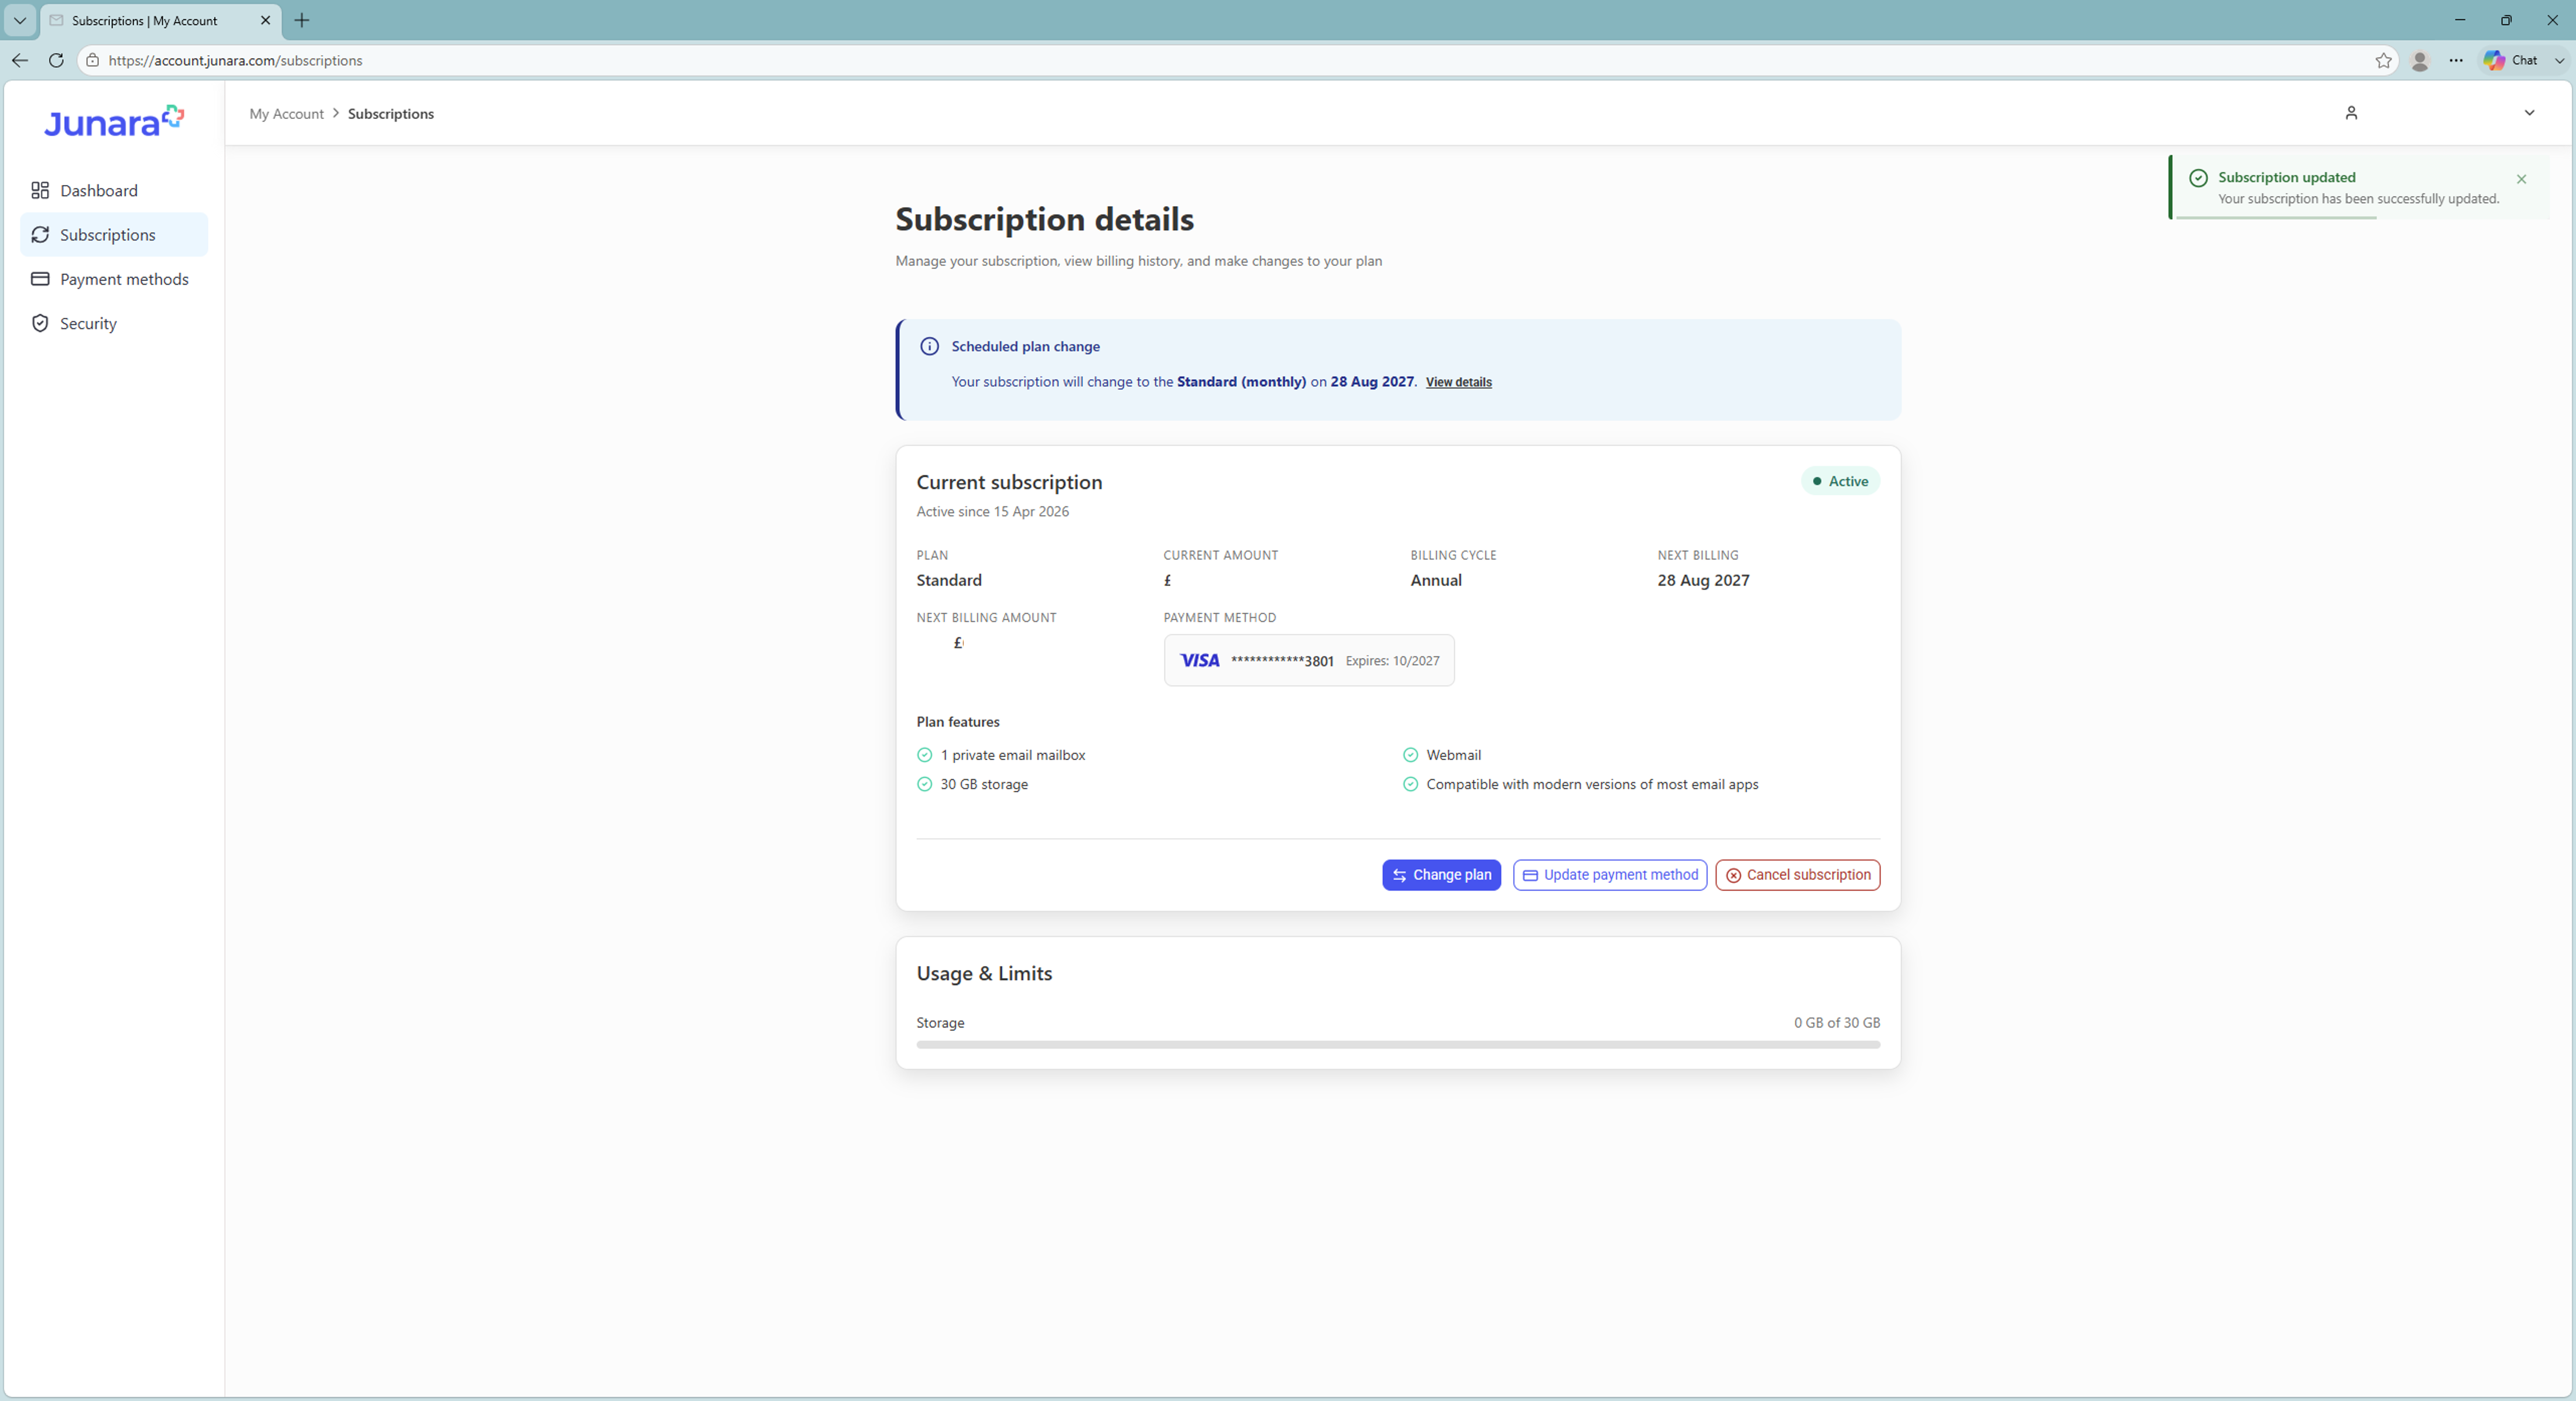2576x1401 pixels.
Task: Click the Payment methods card icon
Action: click(x=40, y=279)
